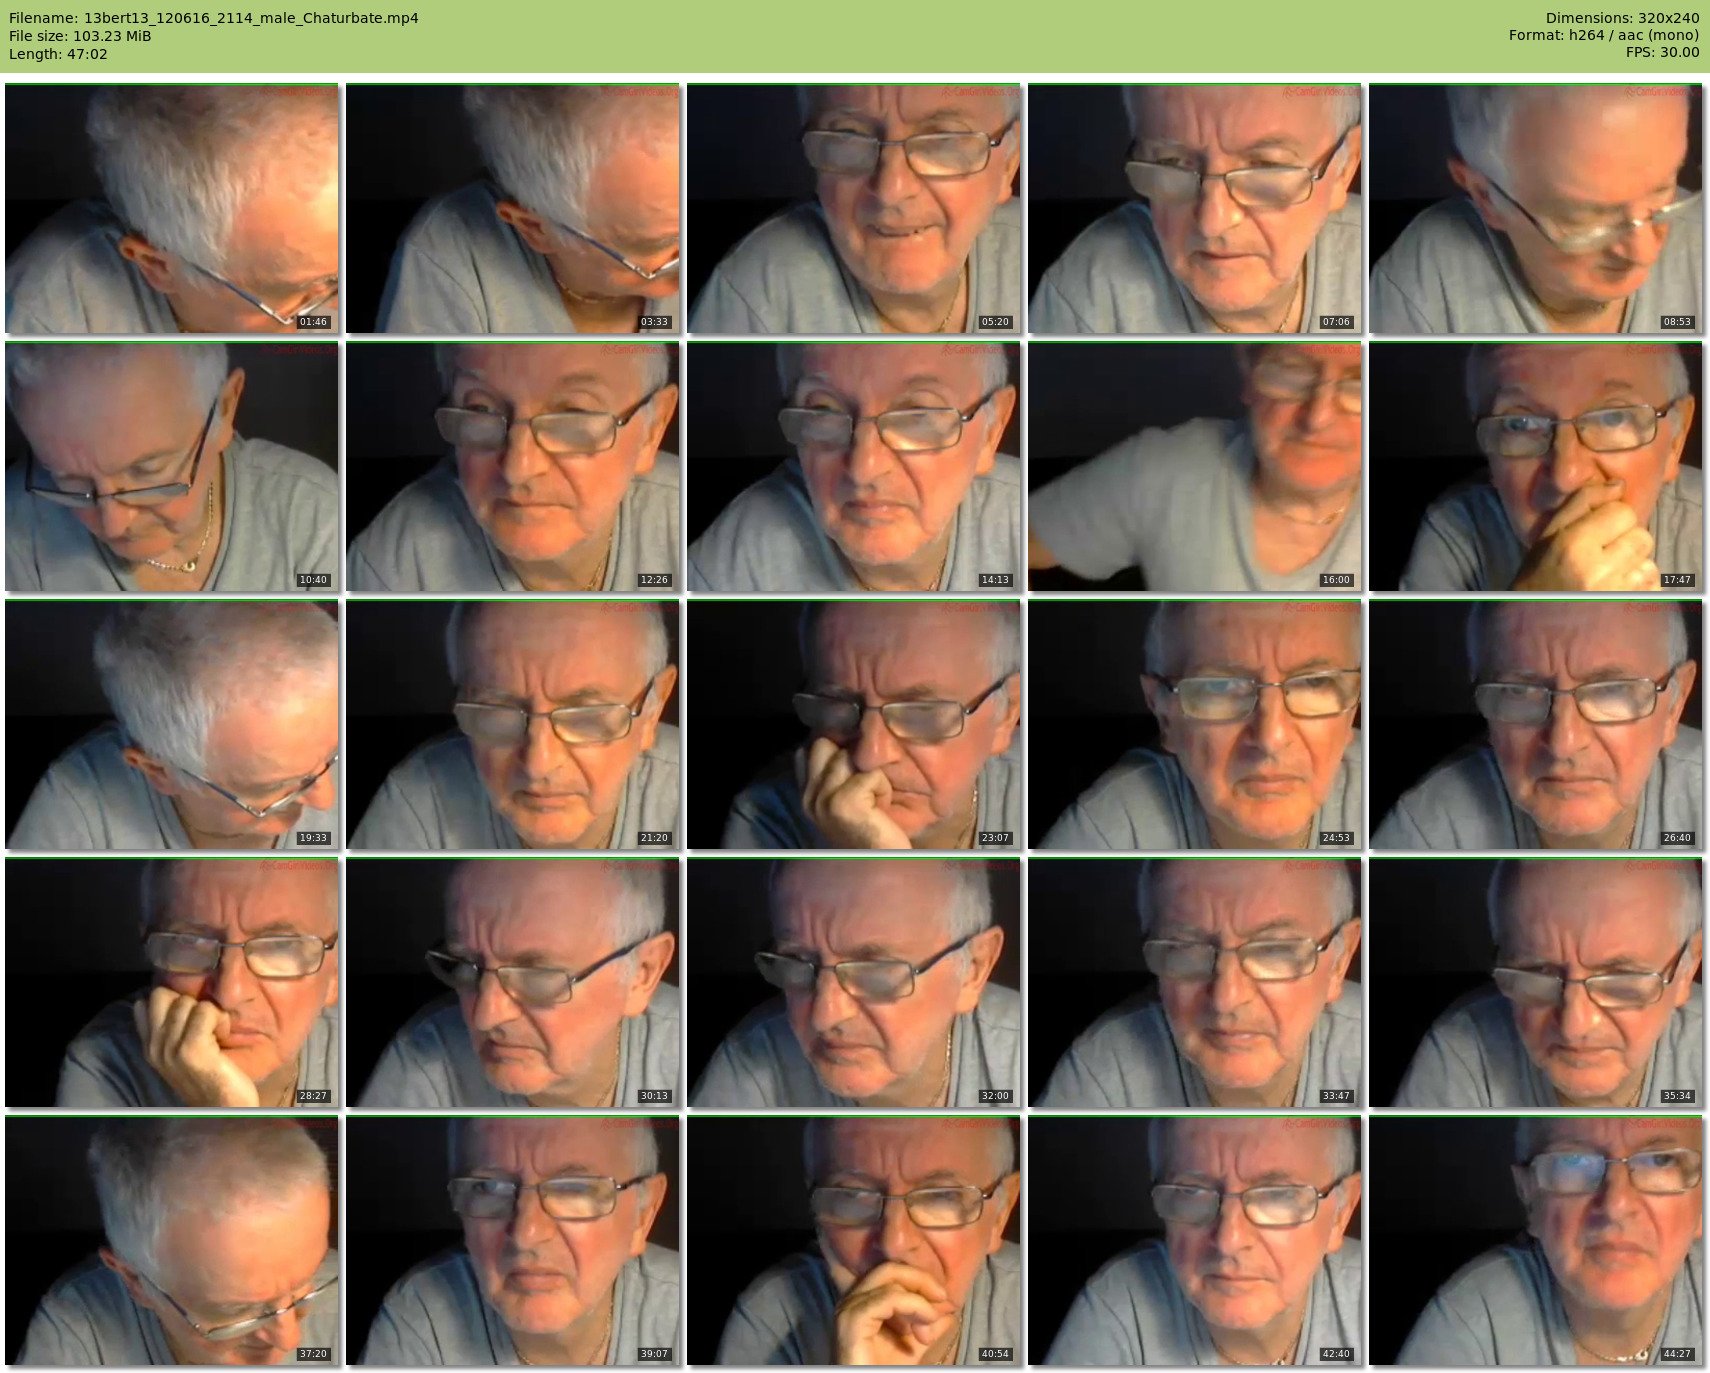Screen dimensions: 1710x1373
Task: Click the frame marked 37:20
Action: pyautogui.click(x=172, y=1240)
